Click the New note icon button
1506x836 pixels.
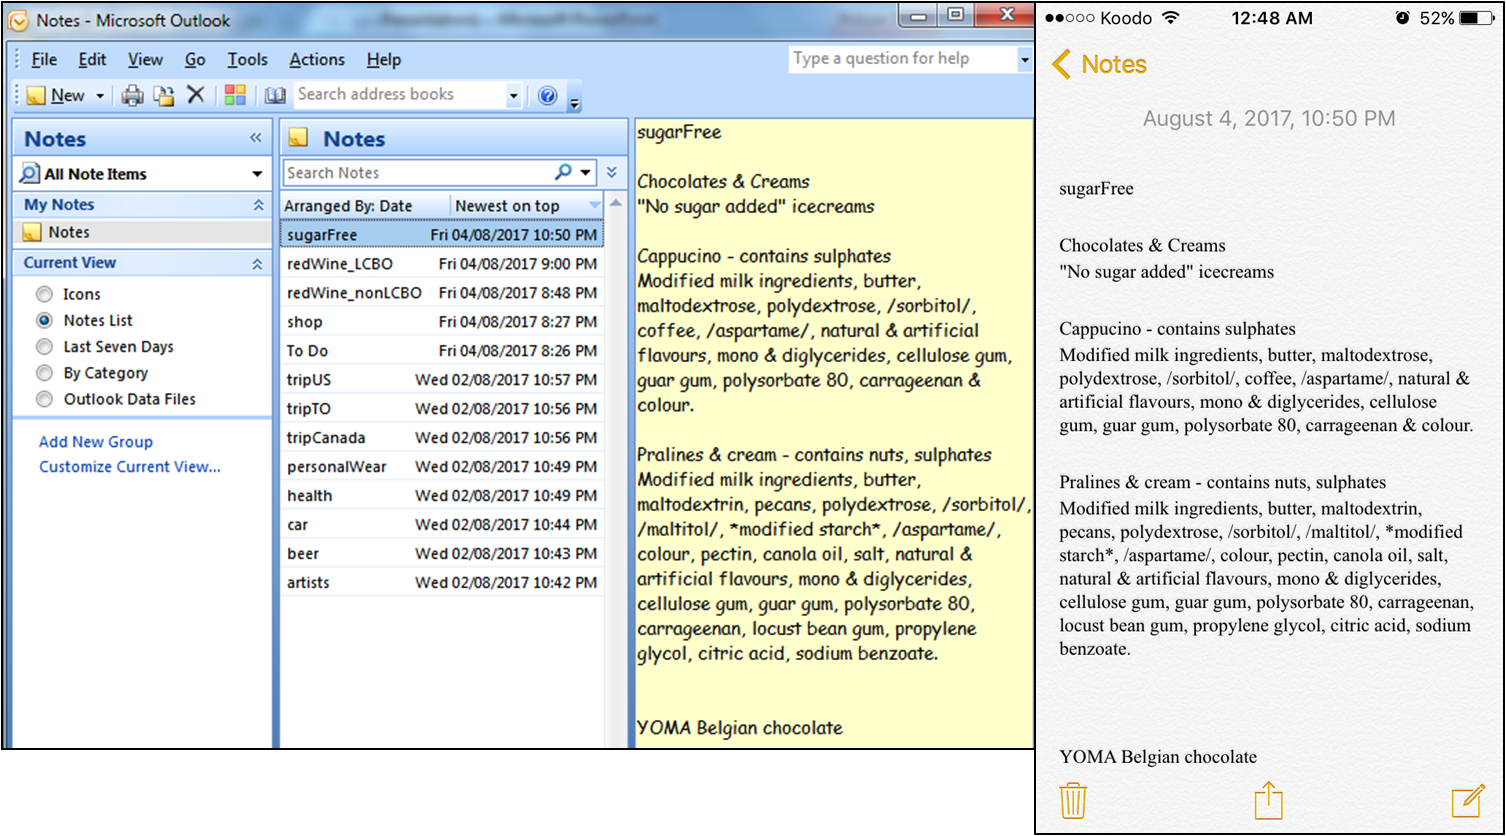[56, 95]
